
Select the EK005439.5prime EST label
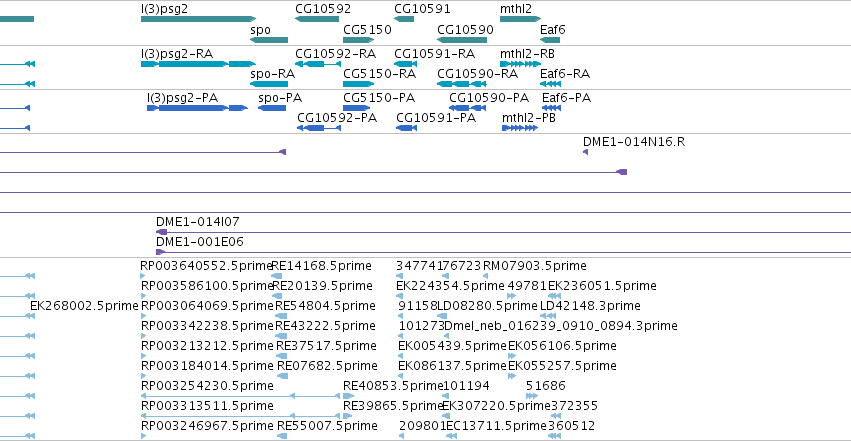tap(452, 346)
